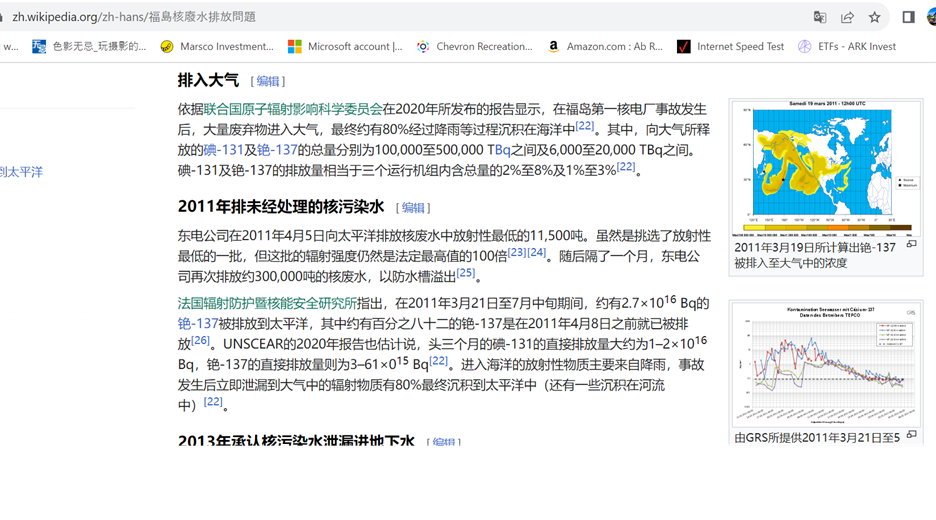Enlarge the cesium-137 atmosphere map image
Viewport: 936px width, 520px height.
click(x=911, y=244)
